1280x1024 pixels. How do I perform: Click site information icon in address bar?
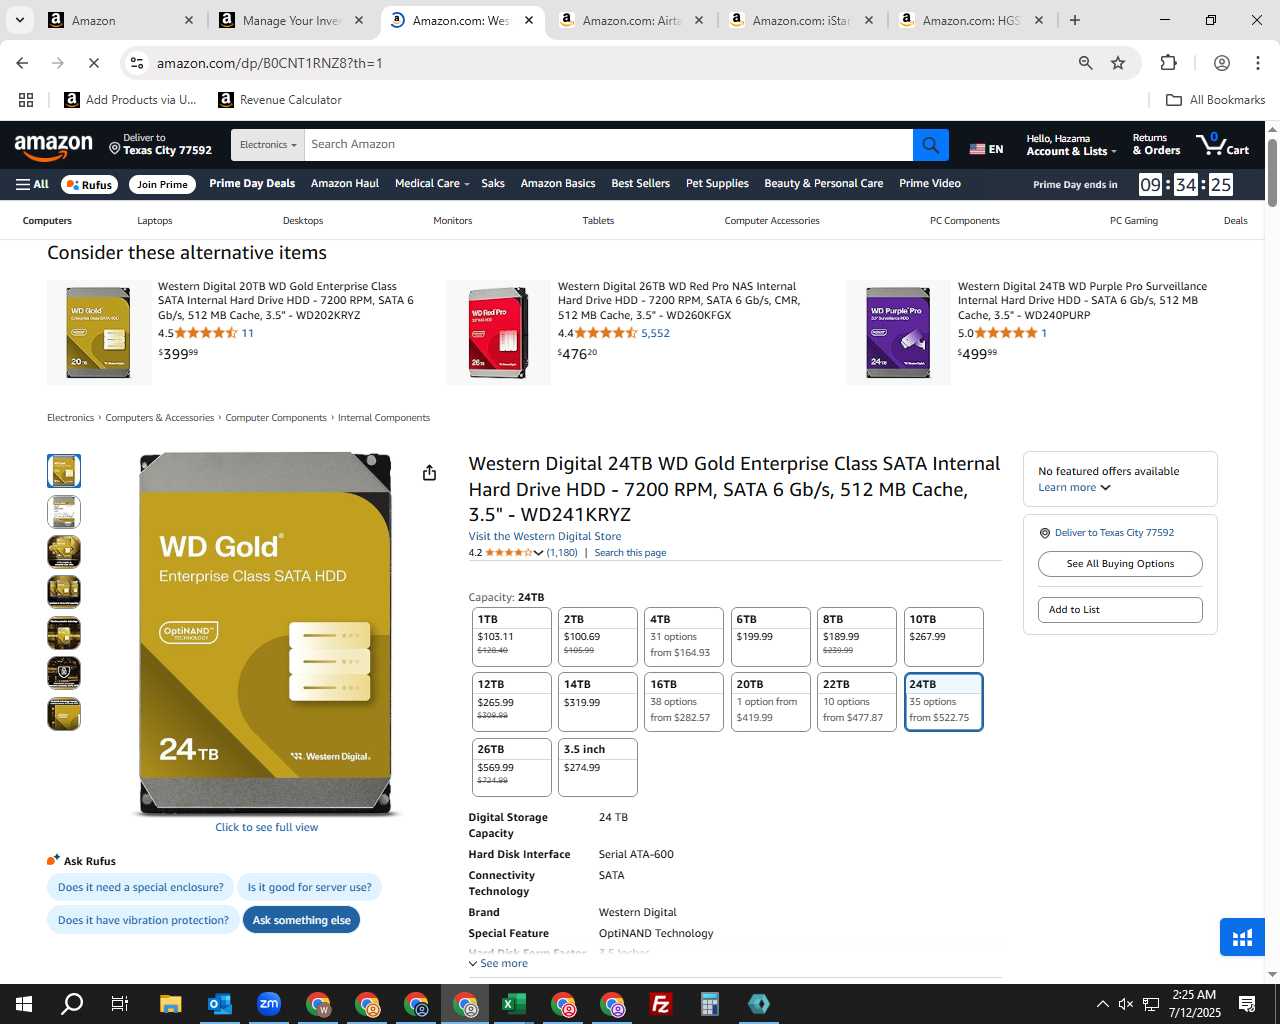[137, 63]
